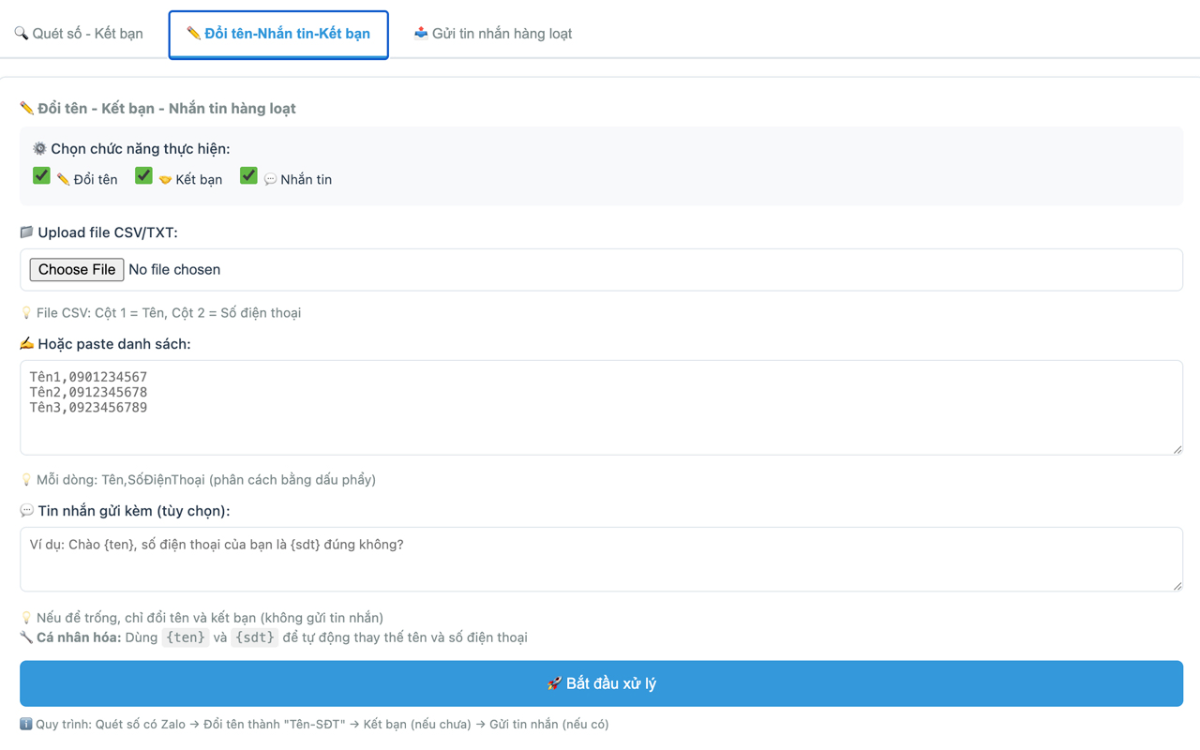Image resolution: width=1200 pixels, height=750 pixels.
Task: Click the inbox icon on Gửi tin nhắn tab
Action: coord(421,33)
